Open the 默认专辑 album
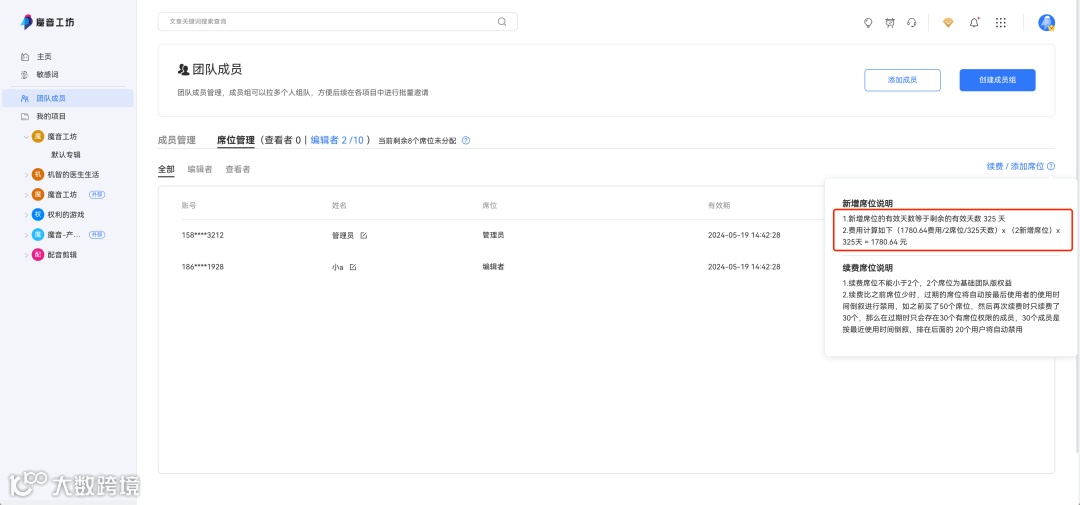Screen dimensions: 1080x505 point(66,155)
